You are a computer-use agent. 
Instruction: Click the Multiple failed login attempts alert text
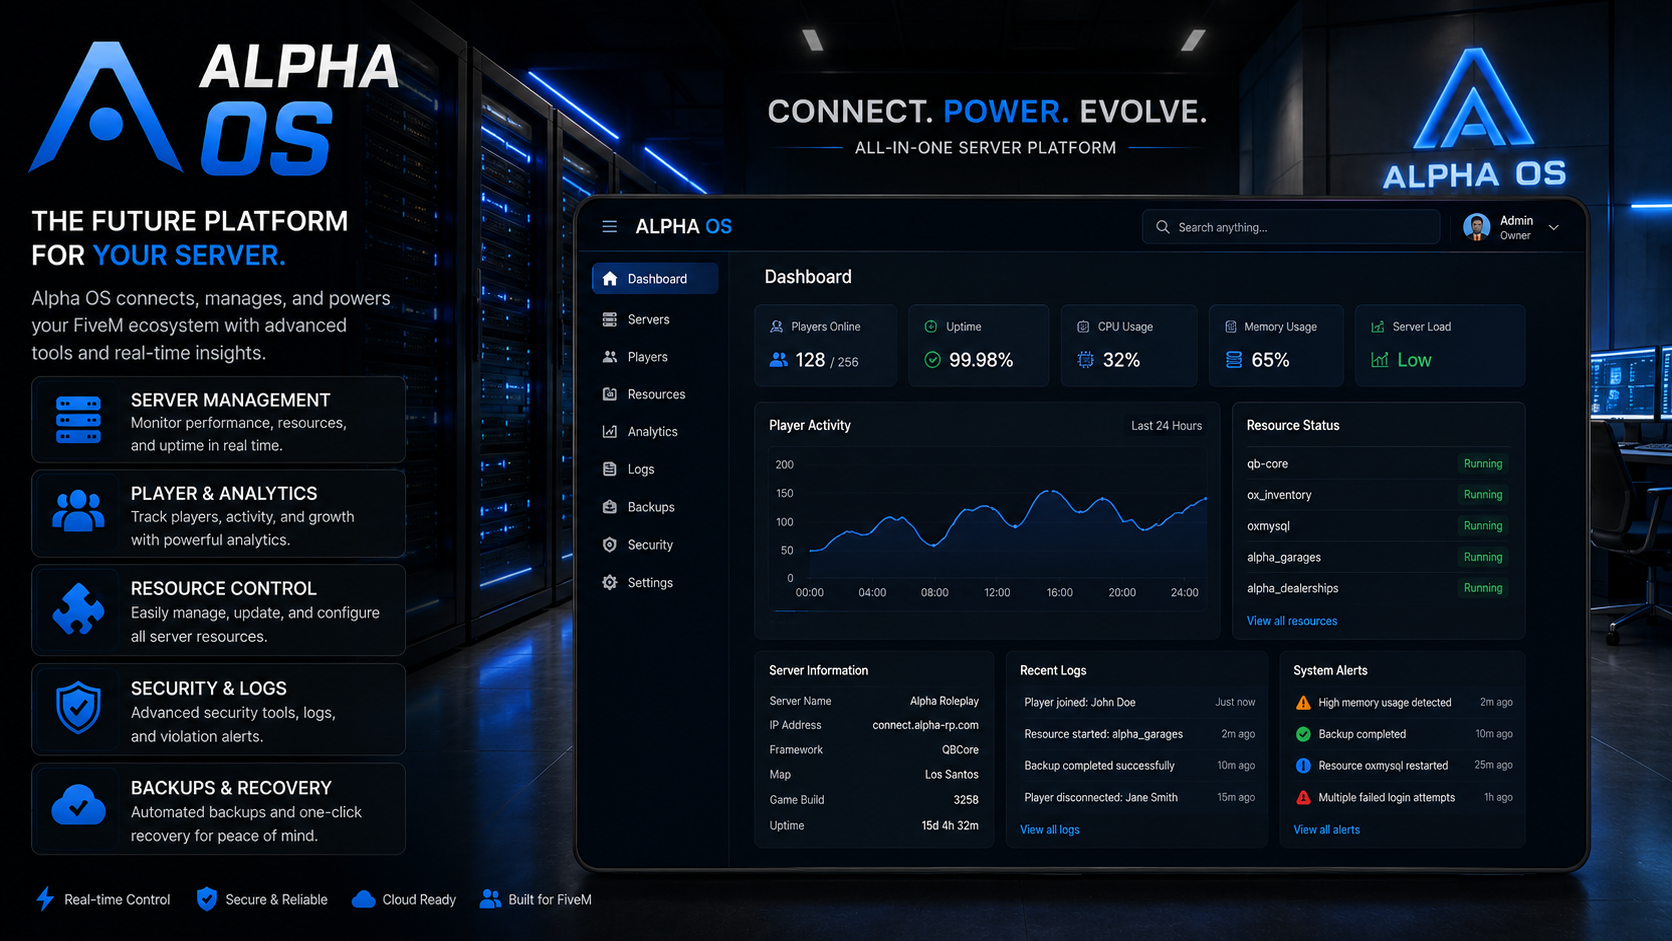coord(1386,798)
